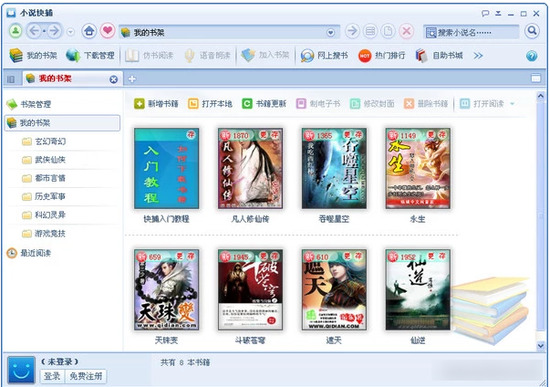
Task: Close the 我的书架 tab
Action: point(113,79)
